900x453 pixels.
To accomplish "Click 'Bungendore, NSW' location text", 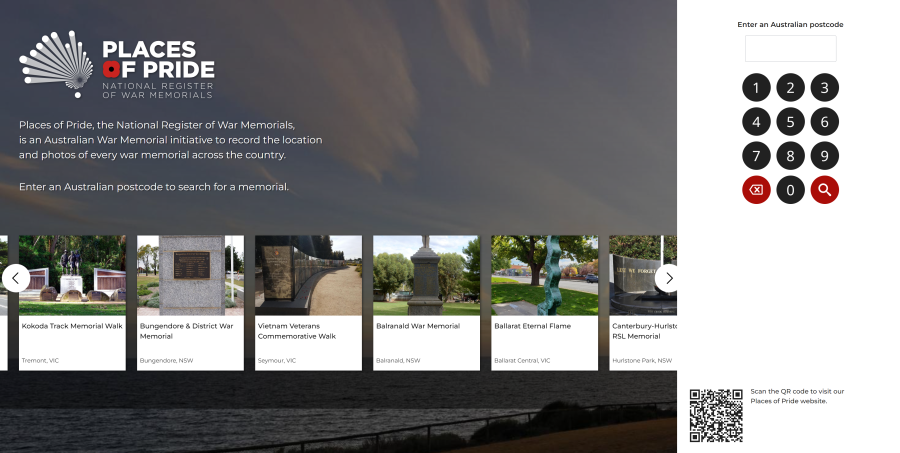I will click(x=166, y=361).
